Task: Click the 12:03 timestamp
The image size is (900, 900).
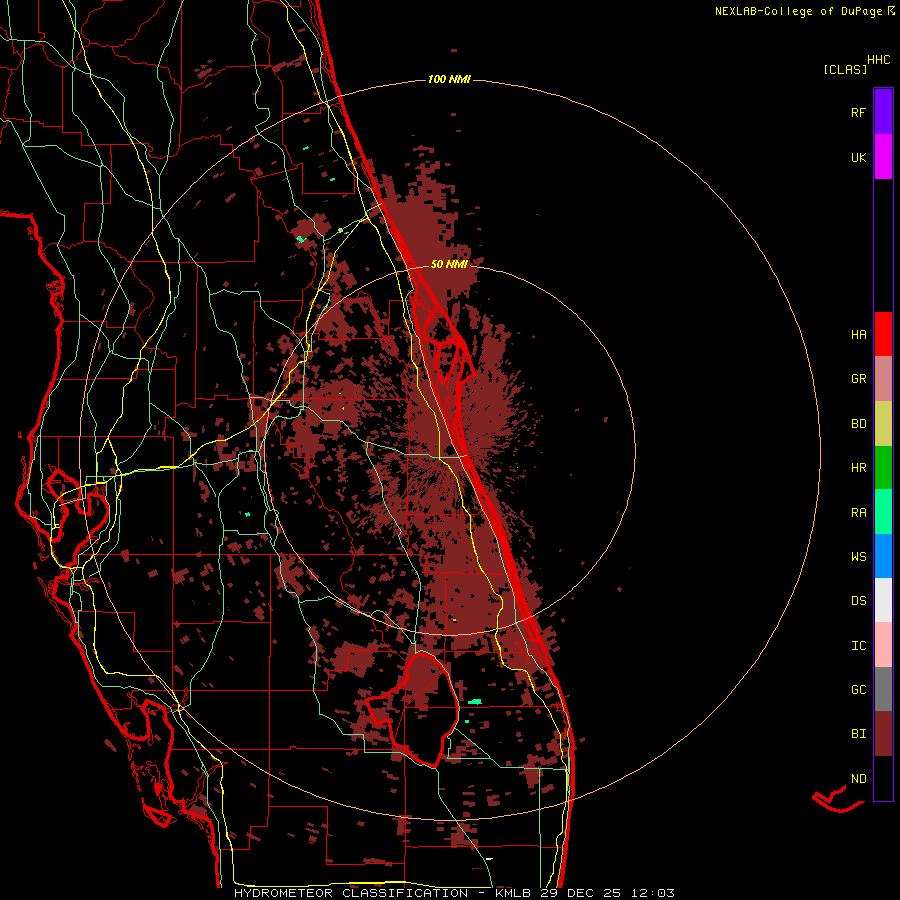Action: click(x=652, y=893)
